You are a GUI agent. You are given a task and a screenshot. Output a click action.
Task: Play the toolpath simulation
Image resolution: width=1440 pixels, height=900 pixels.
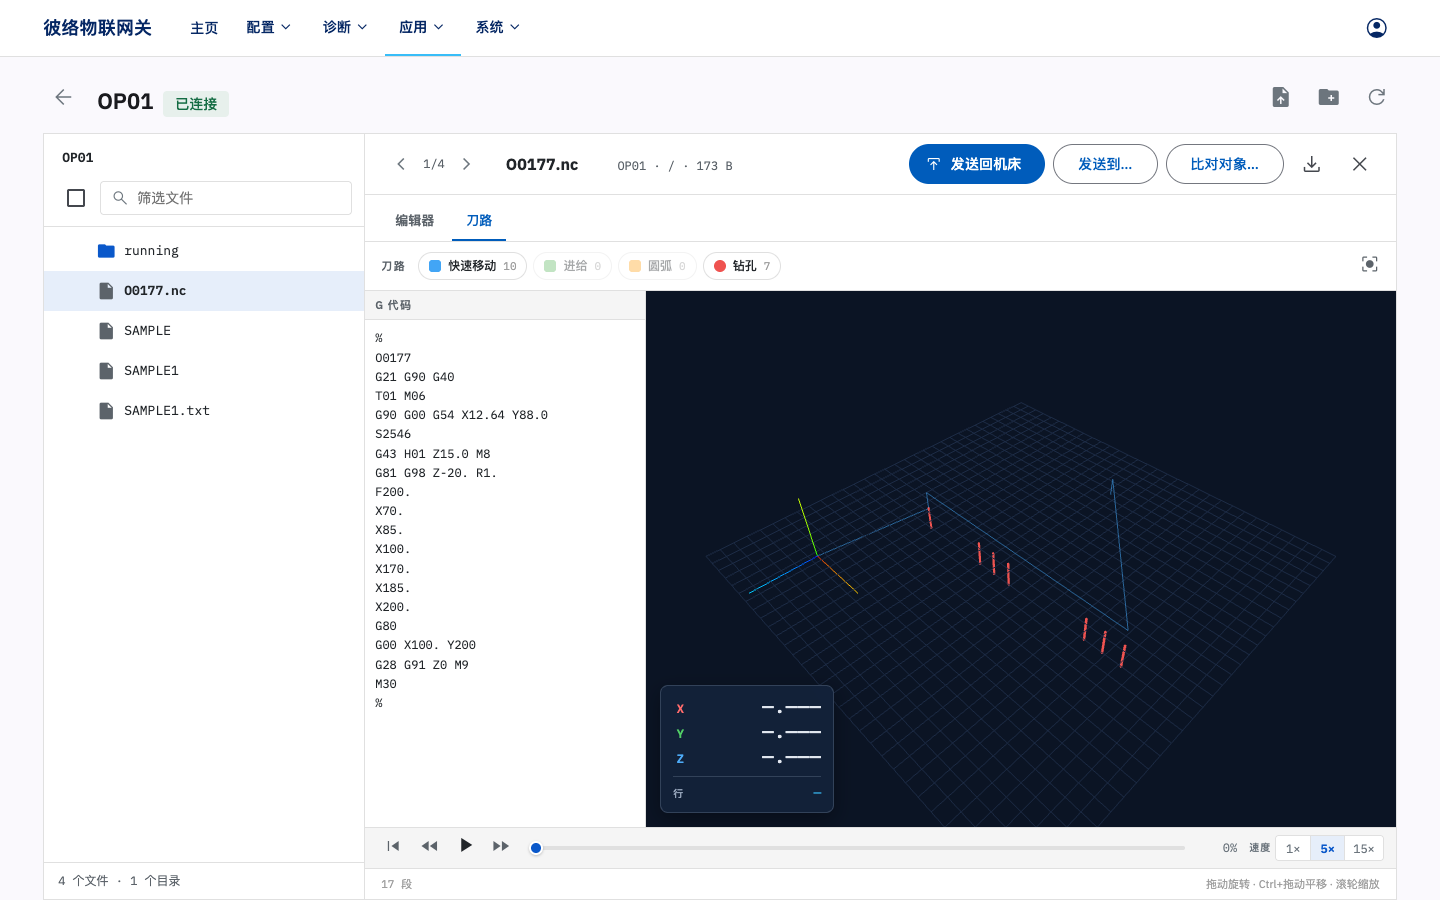pyautogui.click(x=465, y=846)
